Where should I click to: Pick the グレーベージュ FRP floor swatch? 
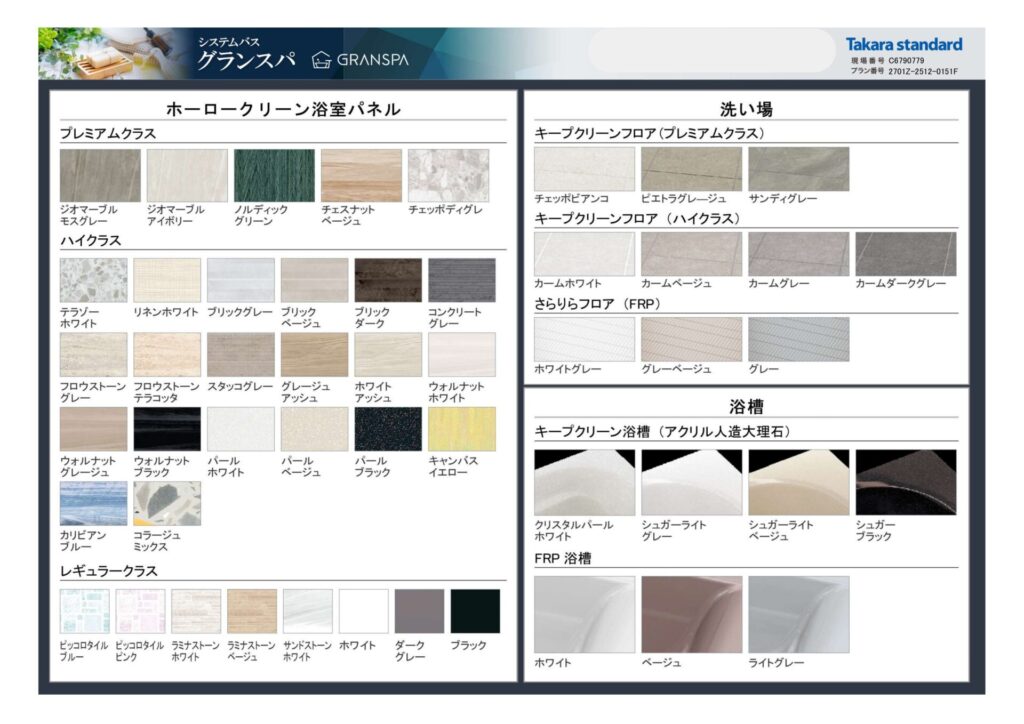click(691, 339)
